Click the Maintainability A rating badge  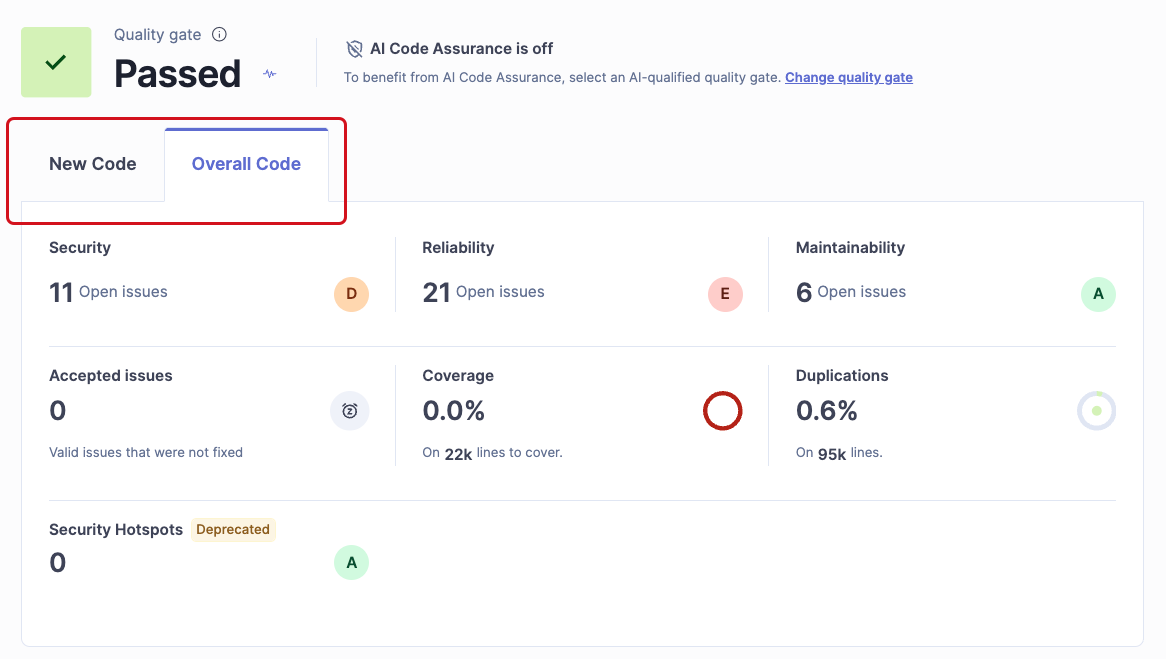point(1098,294)
